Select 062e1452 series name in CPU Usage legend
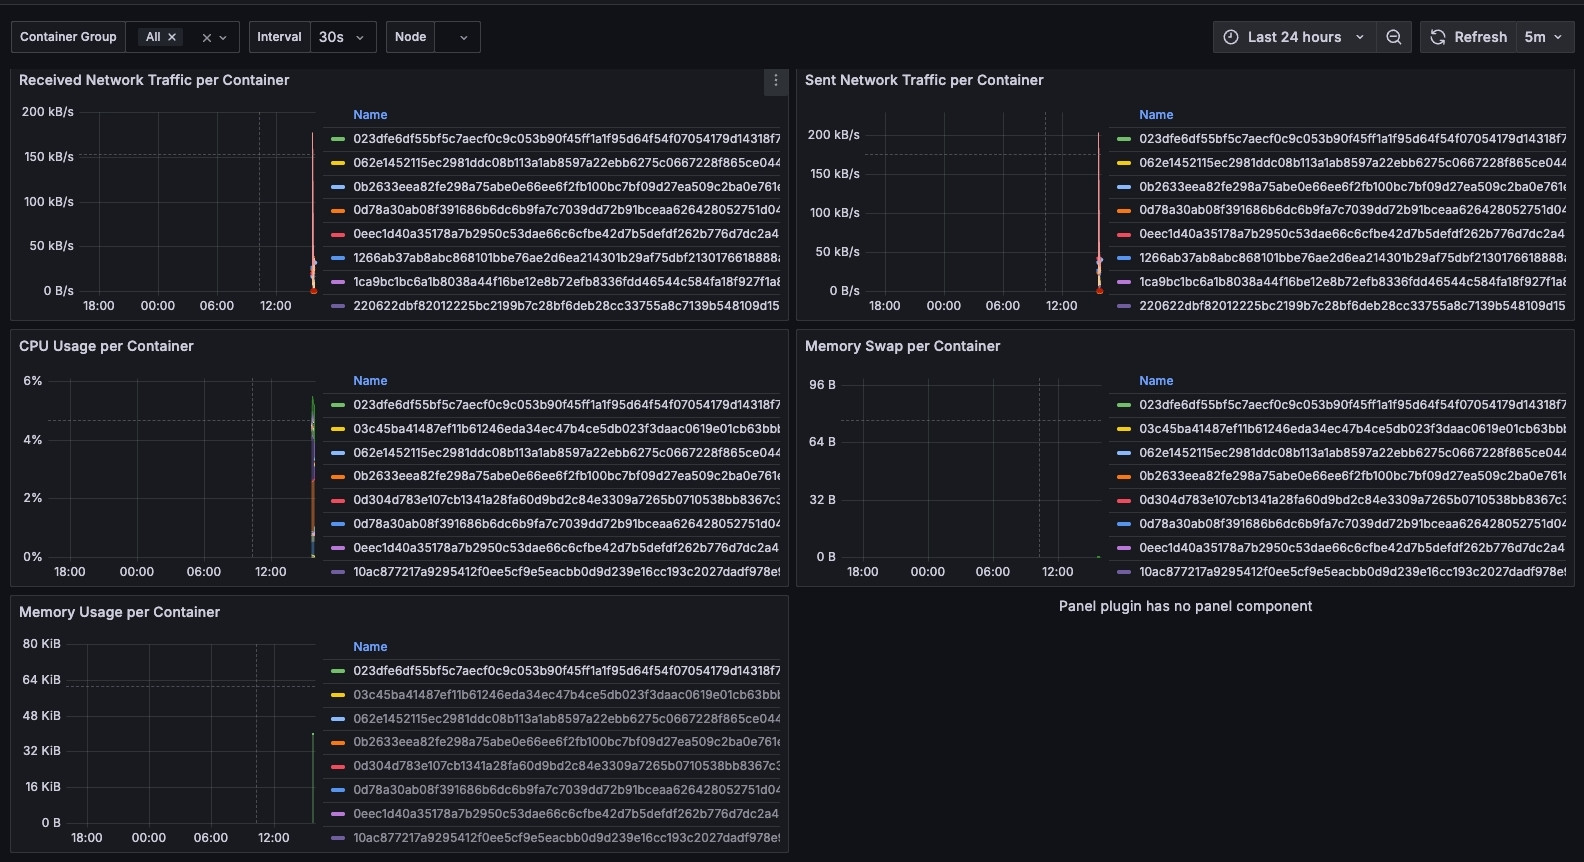 567,453
